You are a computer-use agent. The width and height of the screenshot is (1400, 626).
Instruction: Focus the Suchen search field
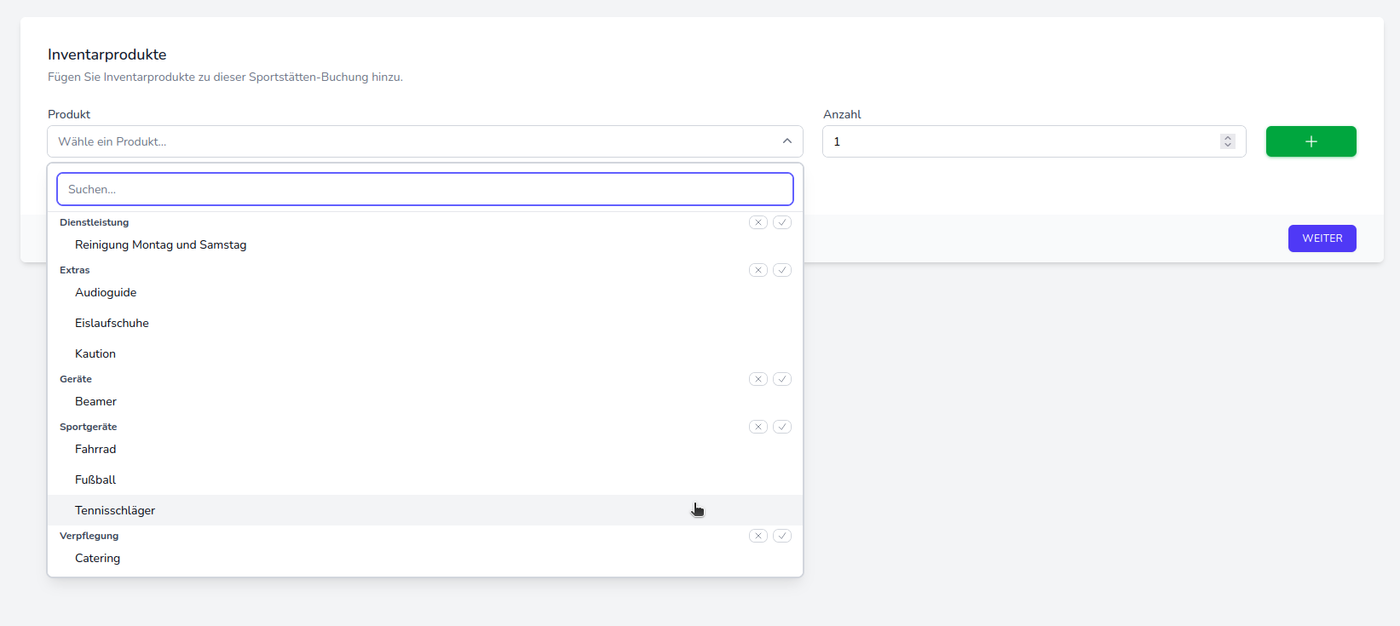tap(425, 189)
